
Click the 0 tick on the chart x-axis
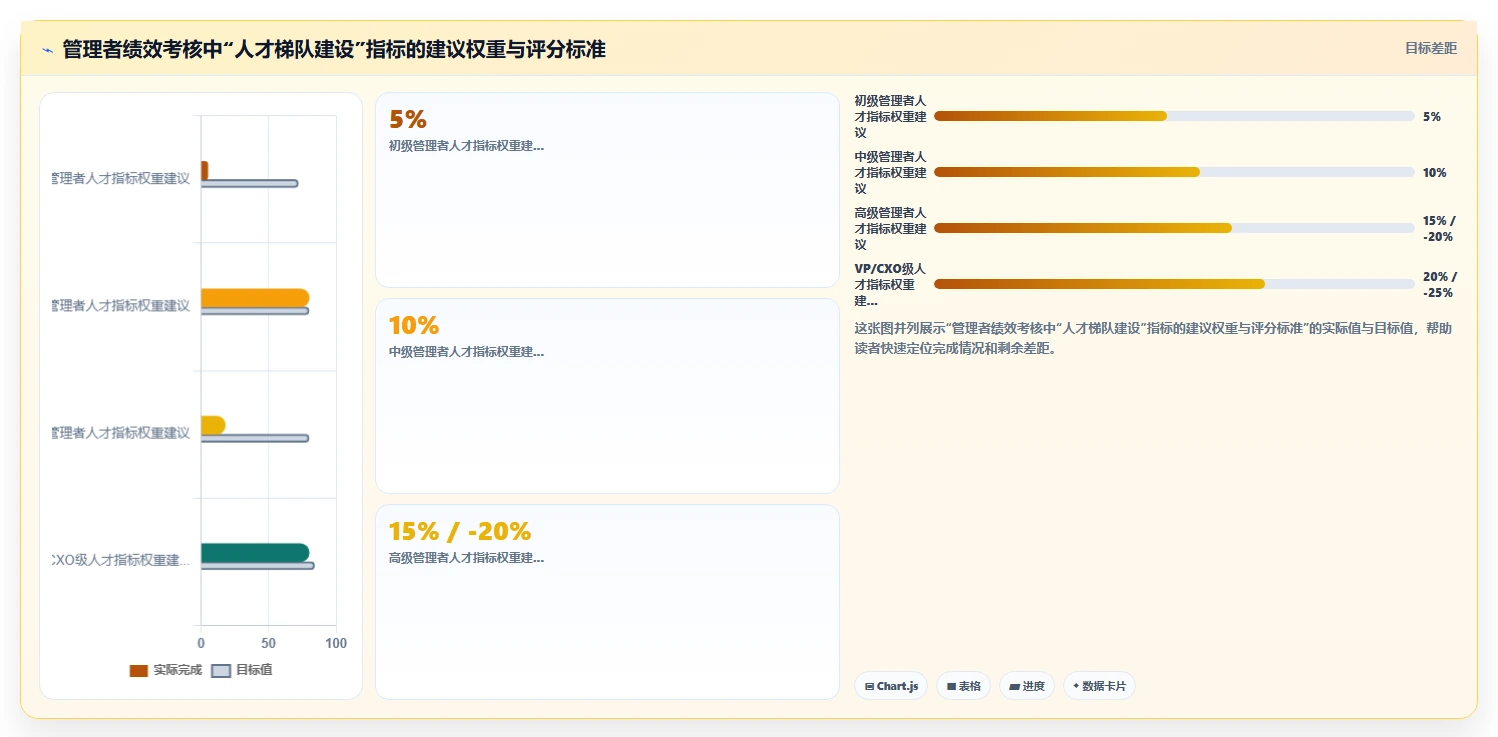201,643
